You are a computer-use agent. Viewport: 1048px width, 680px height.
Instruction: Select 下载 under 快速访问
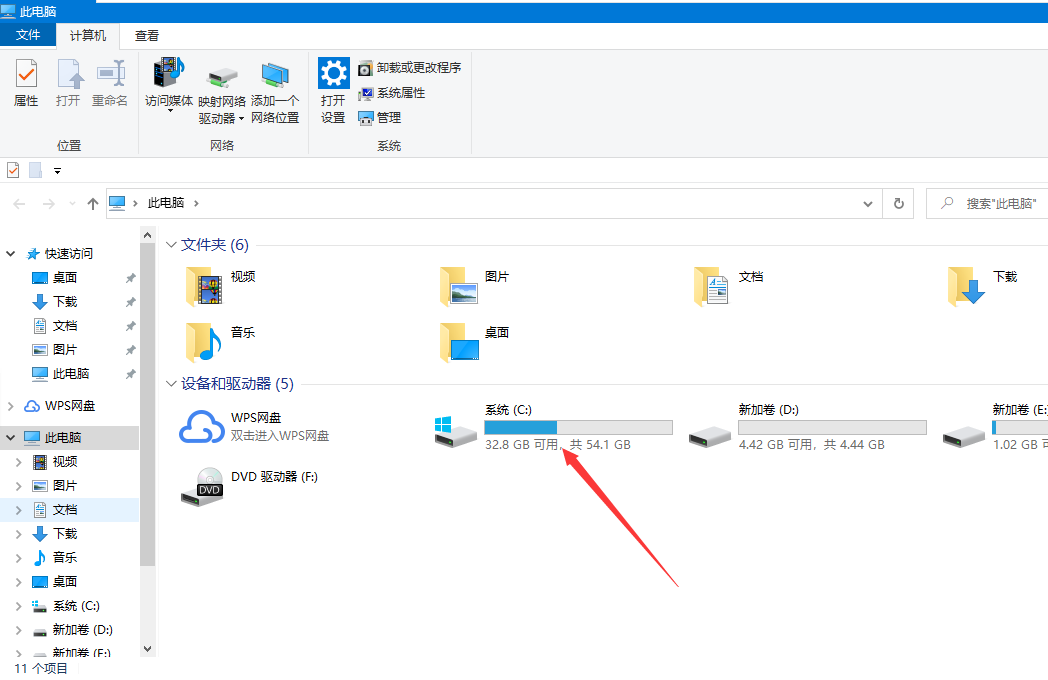(x=66, y=302)
